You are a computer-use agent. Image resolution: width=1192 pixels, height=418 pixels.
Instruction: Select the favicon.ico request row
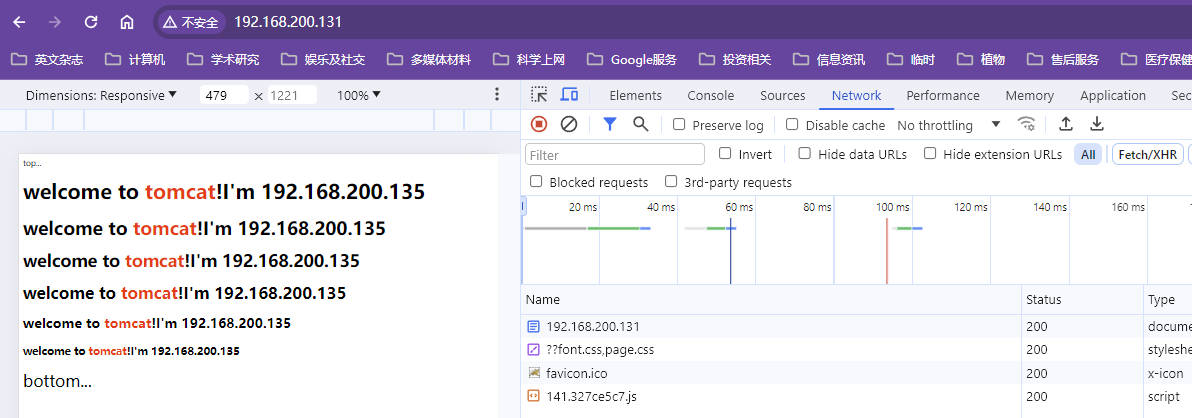[576, 373]
